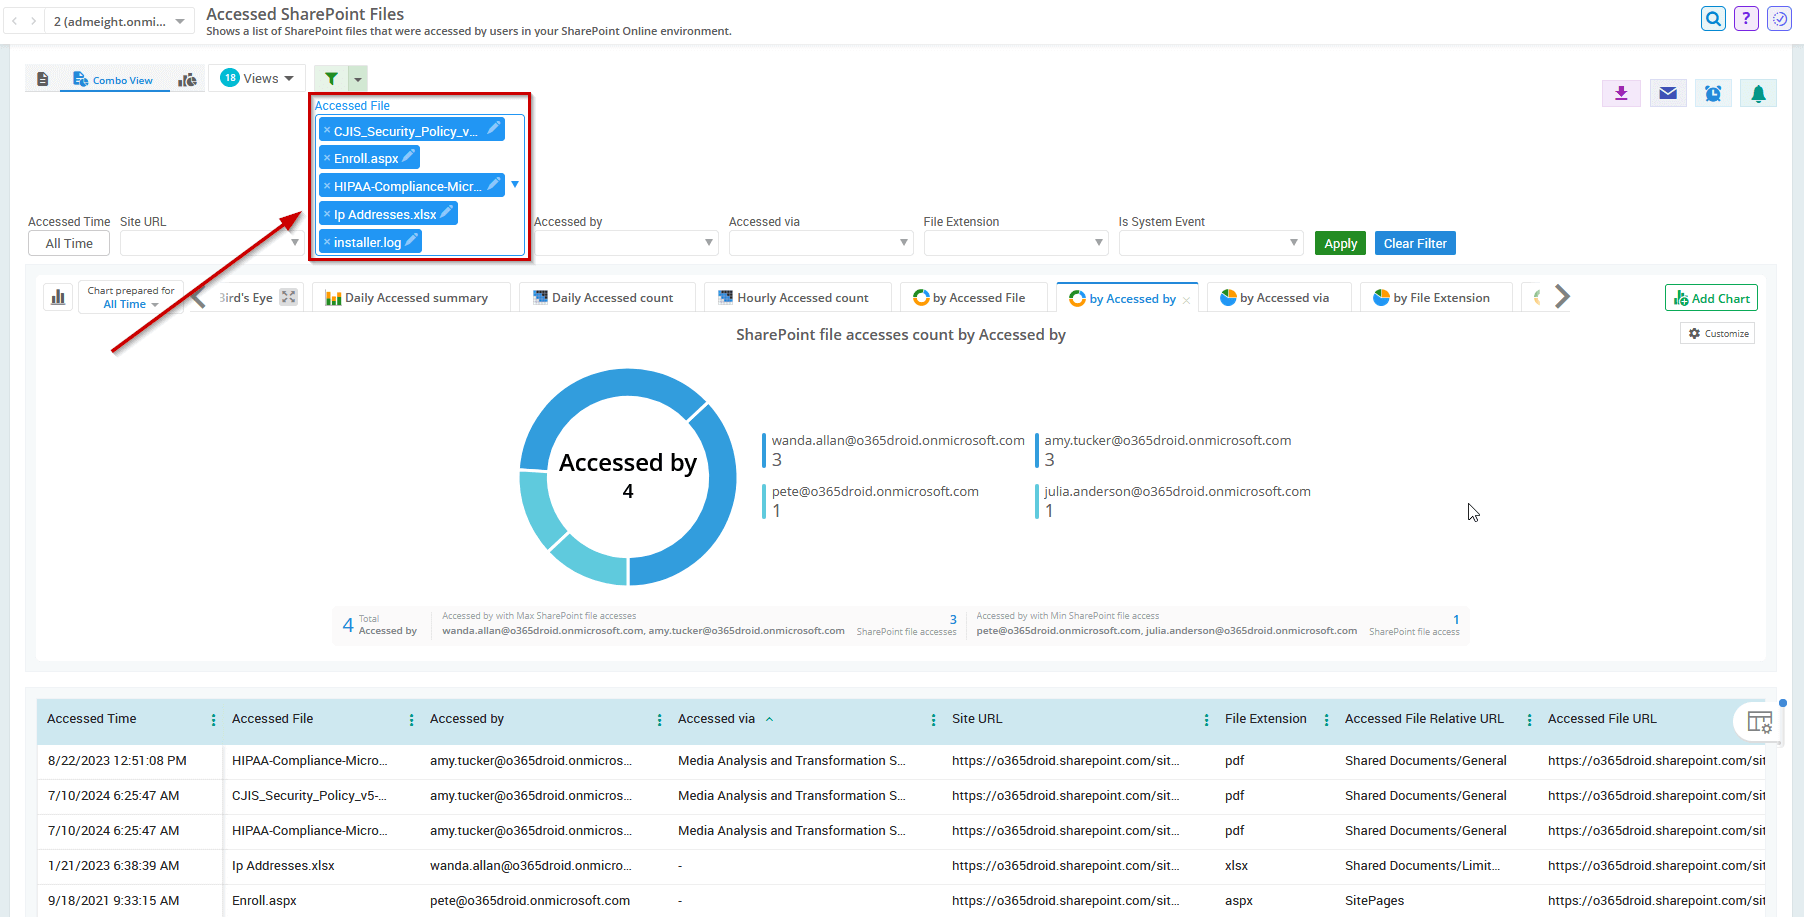Open Accessed File Relative URL column menu
The image size is (1804, 917).
[1529, 720]
